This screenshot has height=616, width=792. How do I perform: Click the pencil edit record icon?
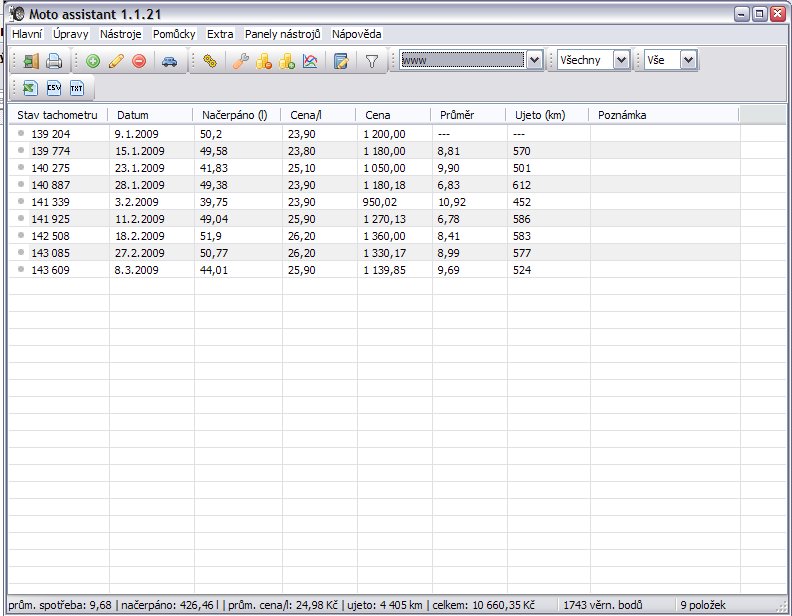[116, 61]
